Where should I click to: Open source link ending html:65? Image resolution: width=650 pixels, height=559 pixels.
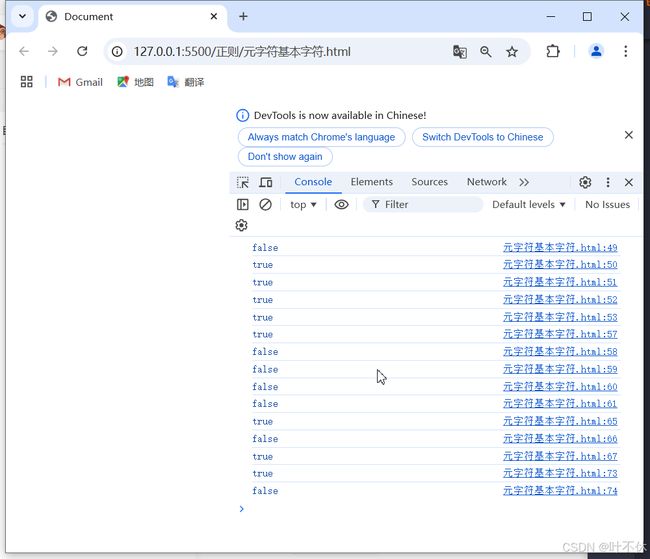(560, 422)
